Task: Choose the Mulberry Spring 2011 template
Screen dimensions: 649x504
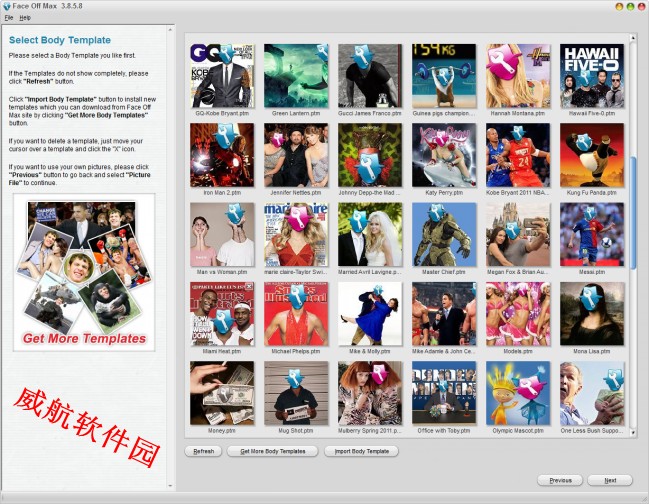Action: click(370, 393)
